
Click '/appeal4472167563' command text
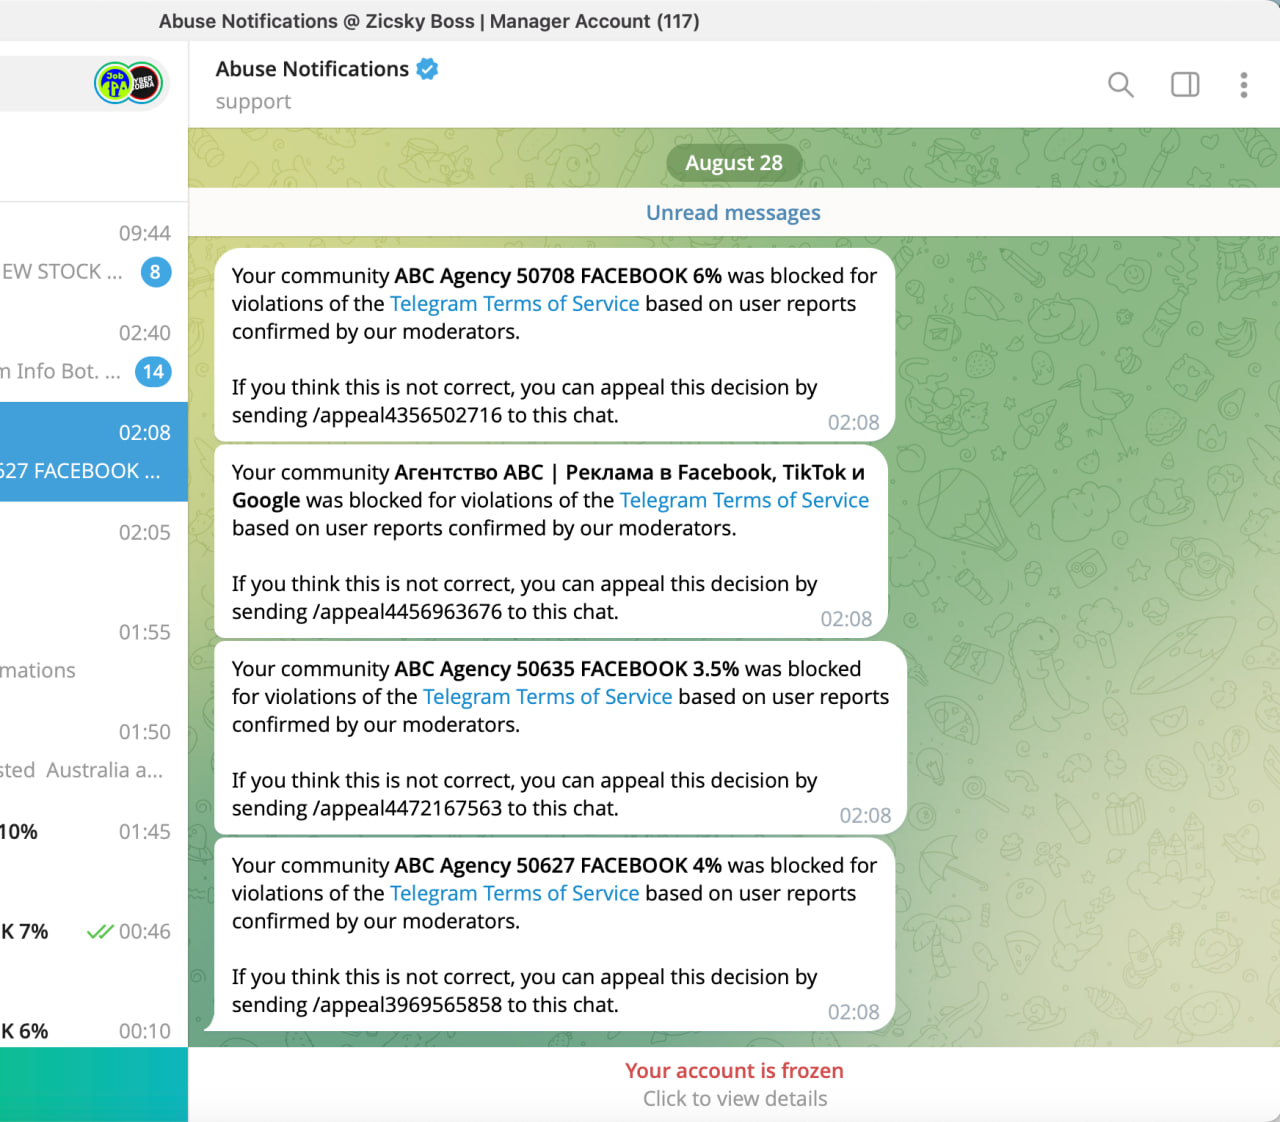click(407, 809)
